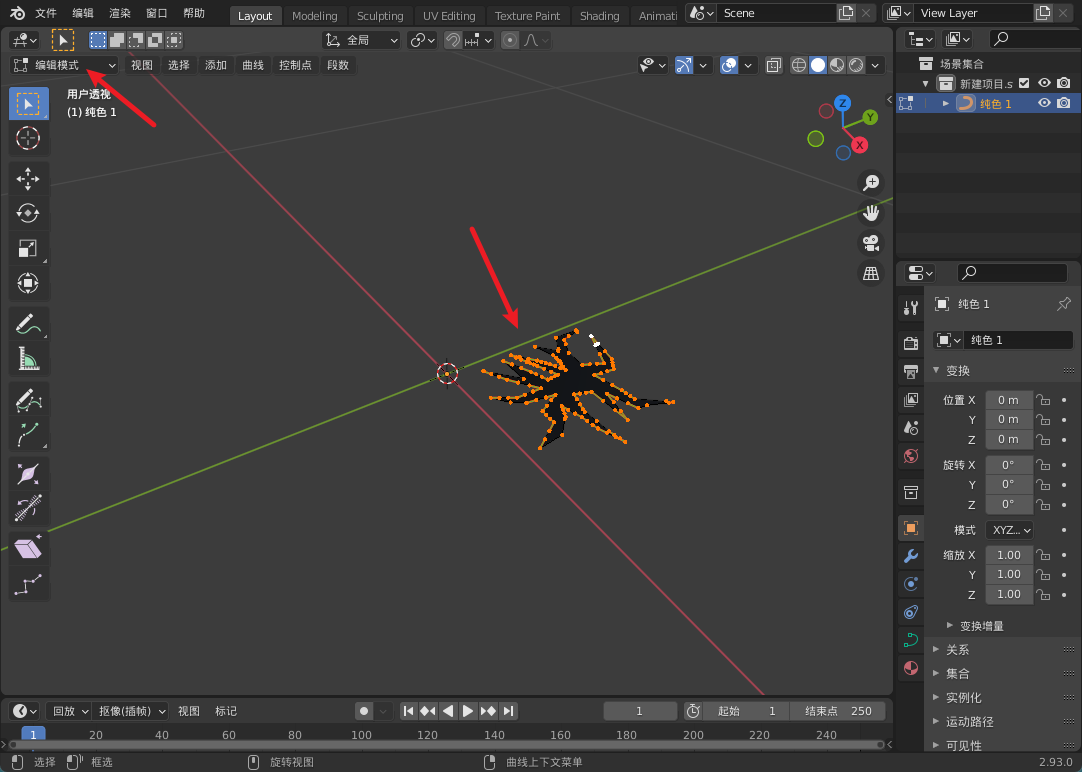Open the 文件 menu

pos(46,13)
